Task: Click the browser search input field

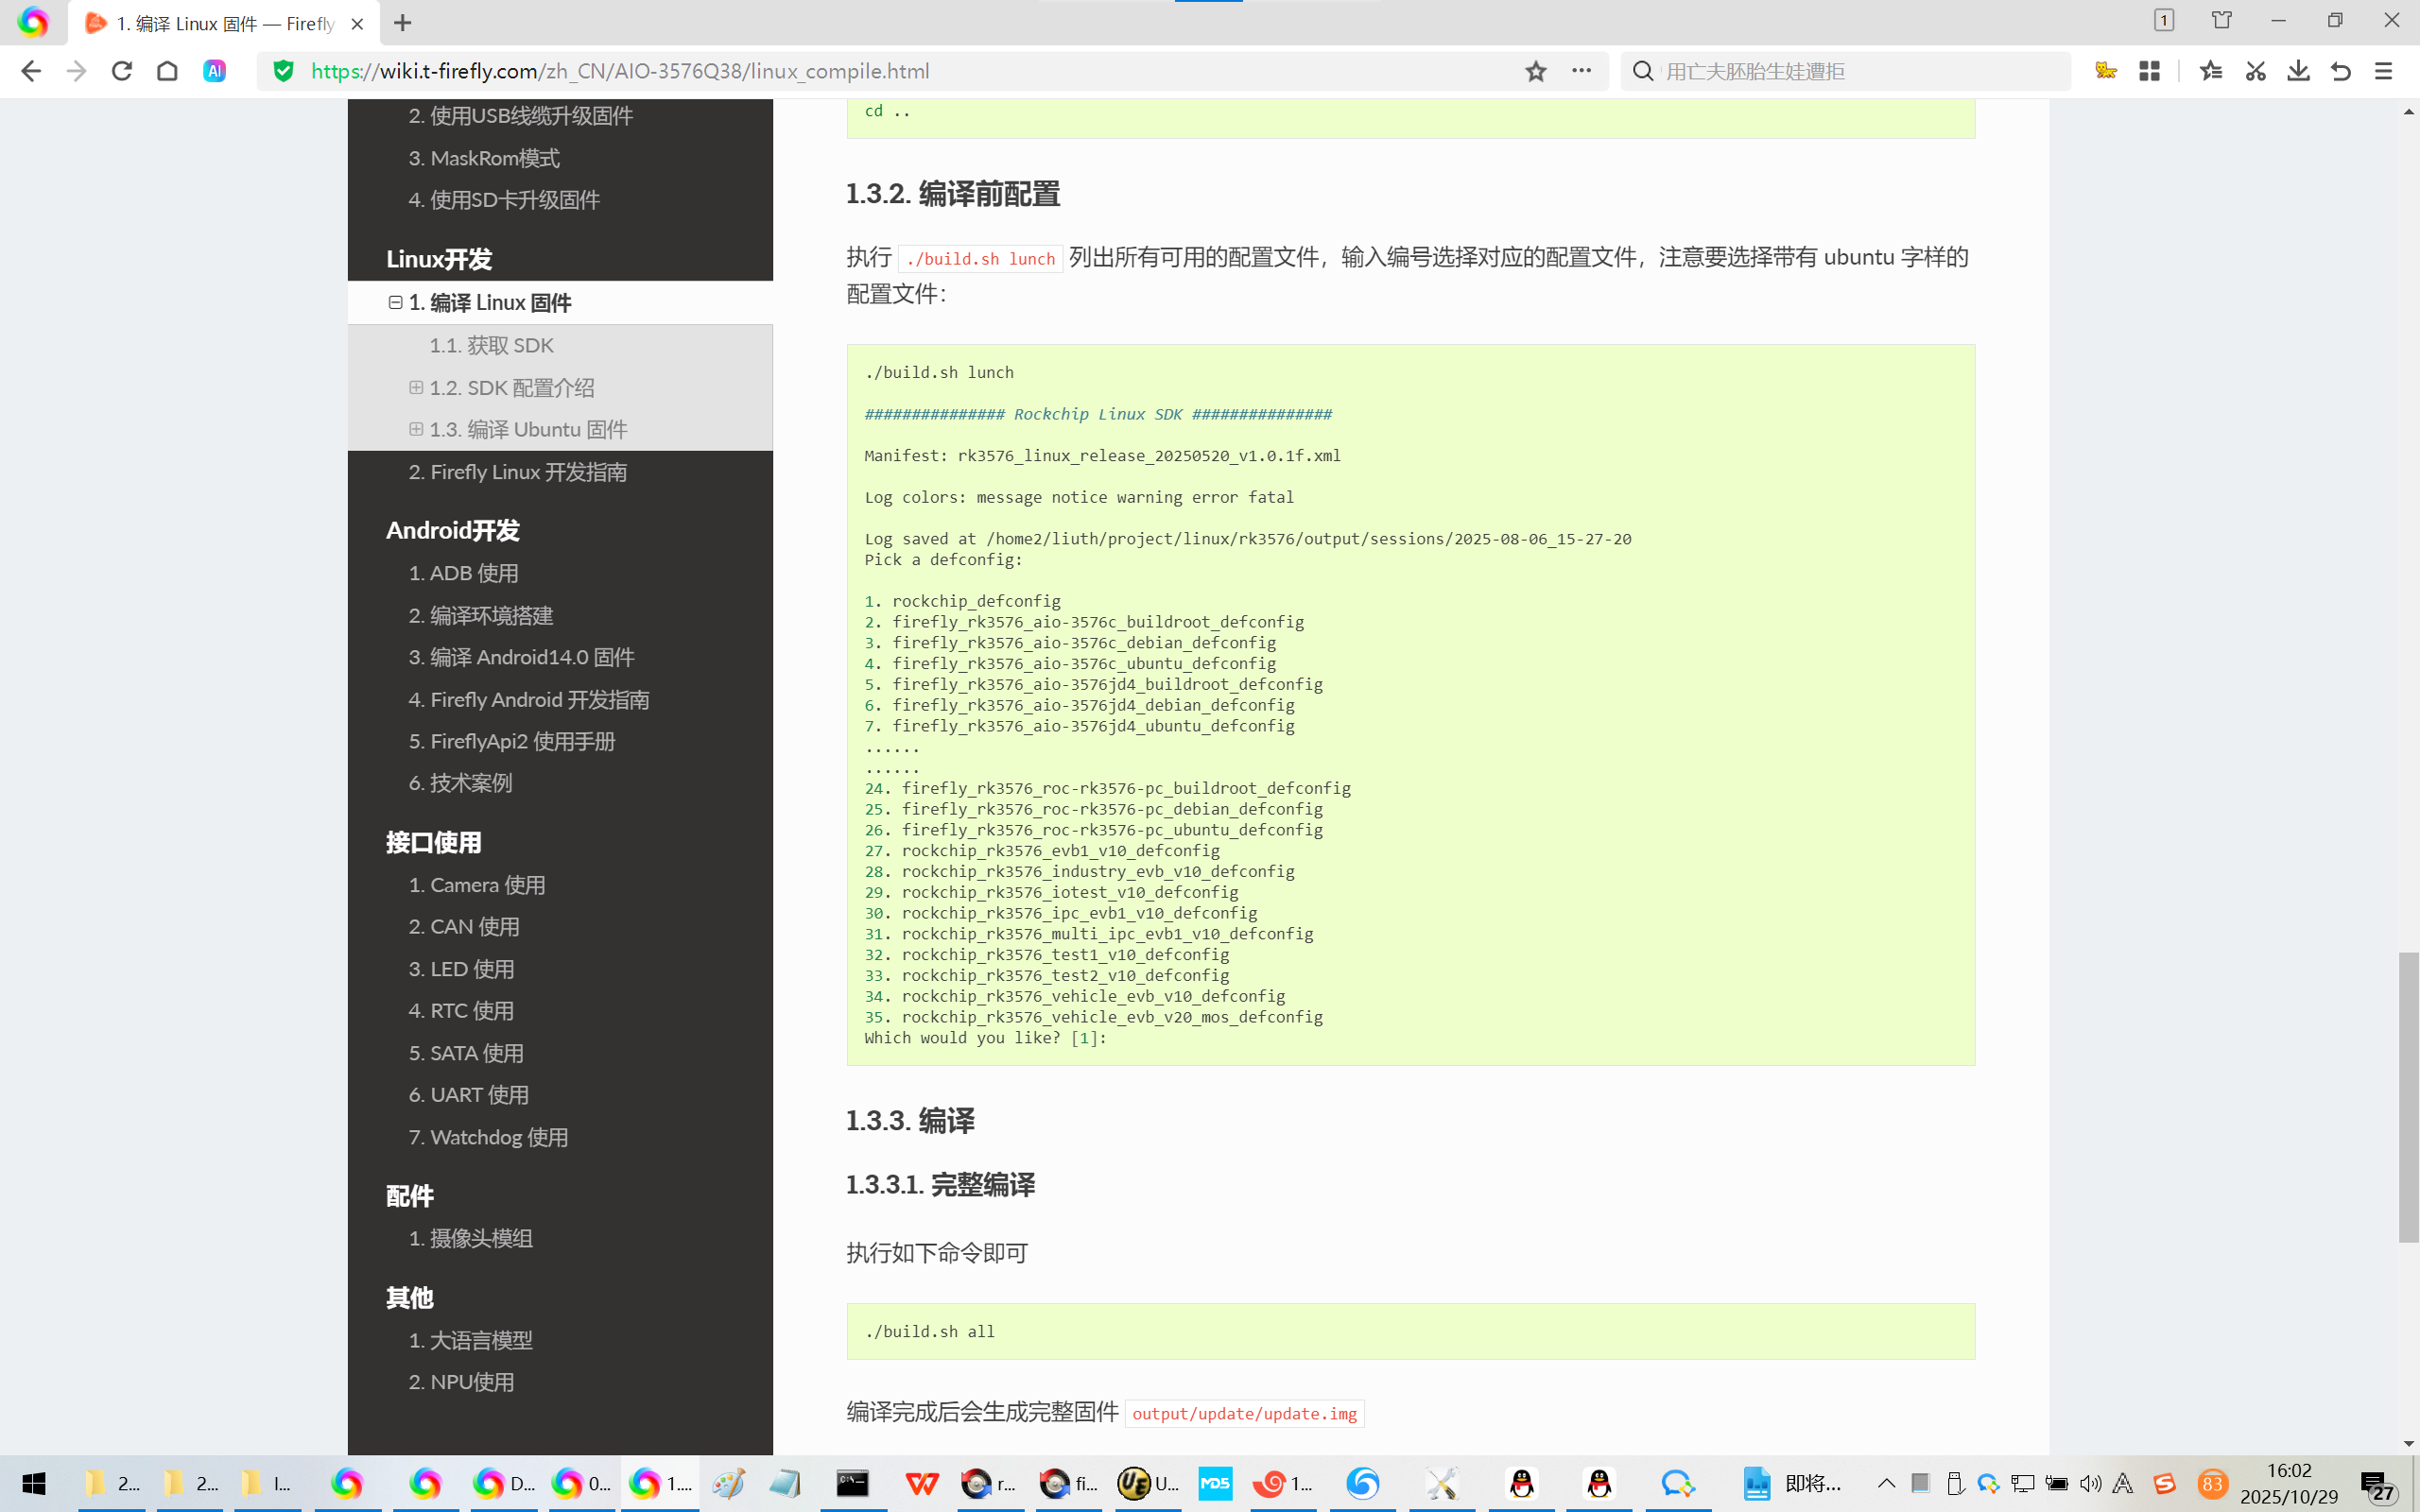Action: (1850, 71)
